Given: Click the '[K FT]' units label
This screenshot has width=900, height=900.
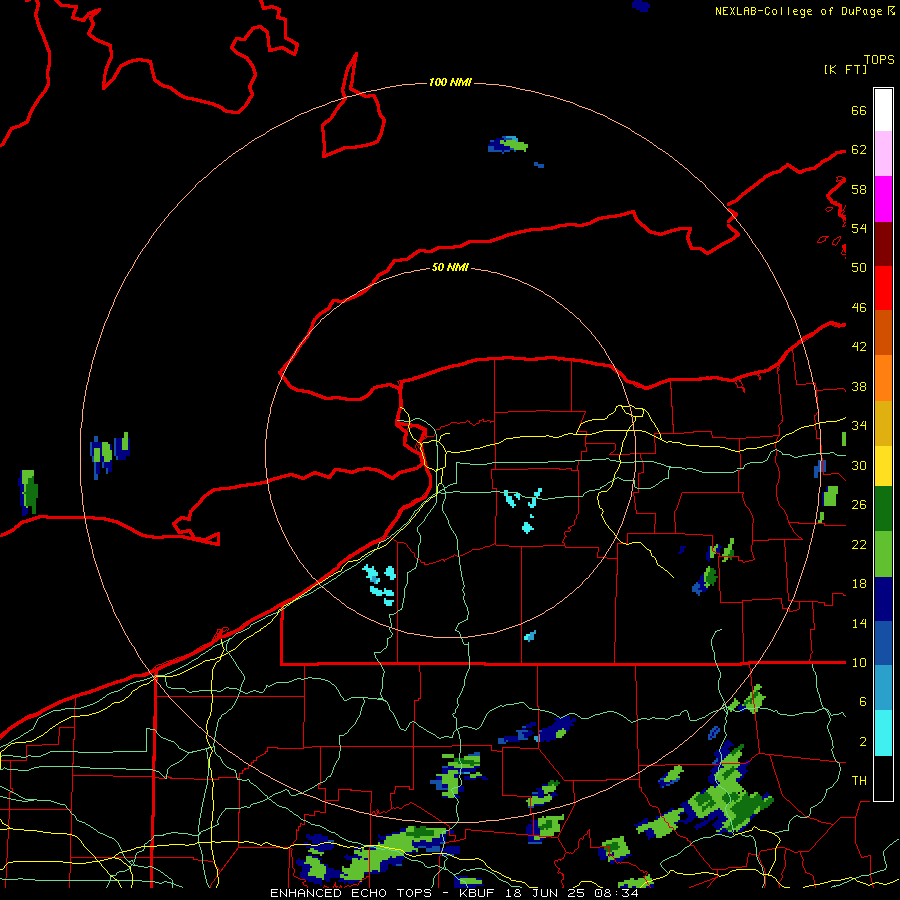Looking at the screenshot, I should click(845, 69).
